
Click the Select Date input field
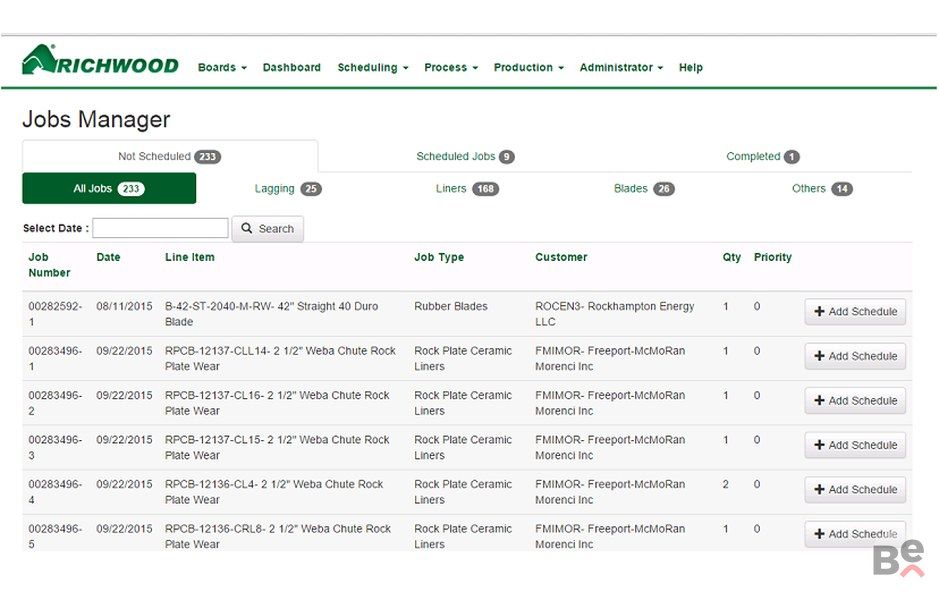pyautogui.click(x=160, y=229)
